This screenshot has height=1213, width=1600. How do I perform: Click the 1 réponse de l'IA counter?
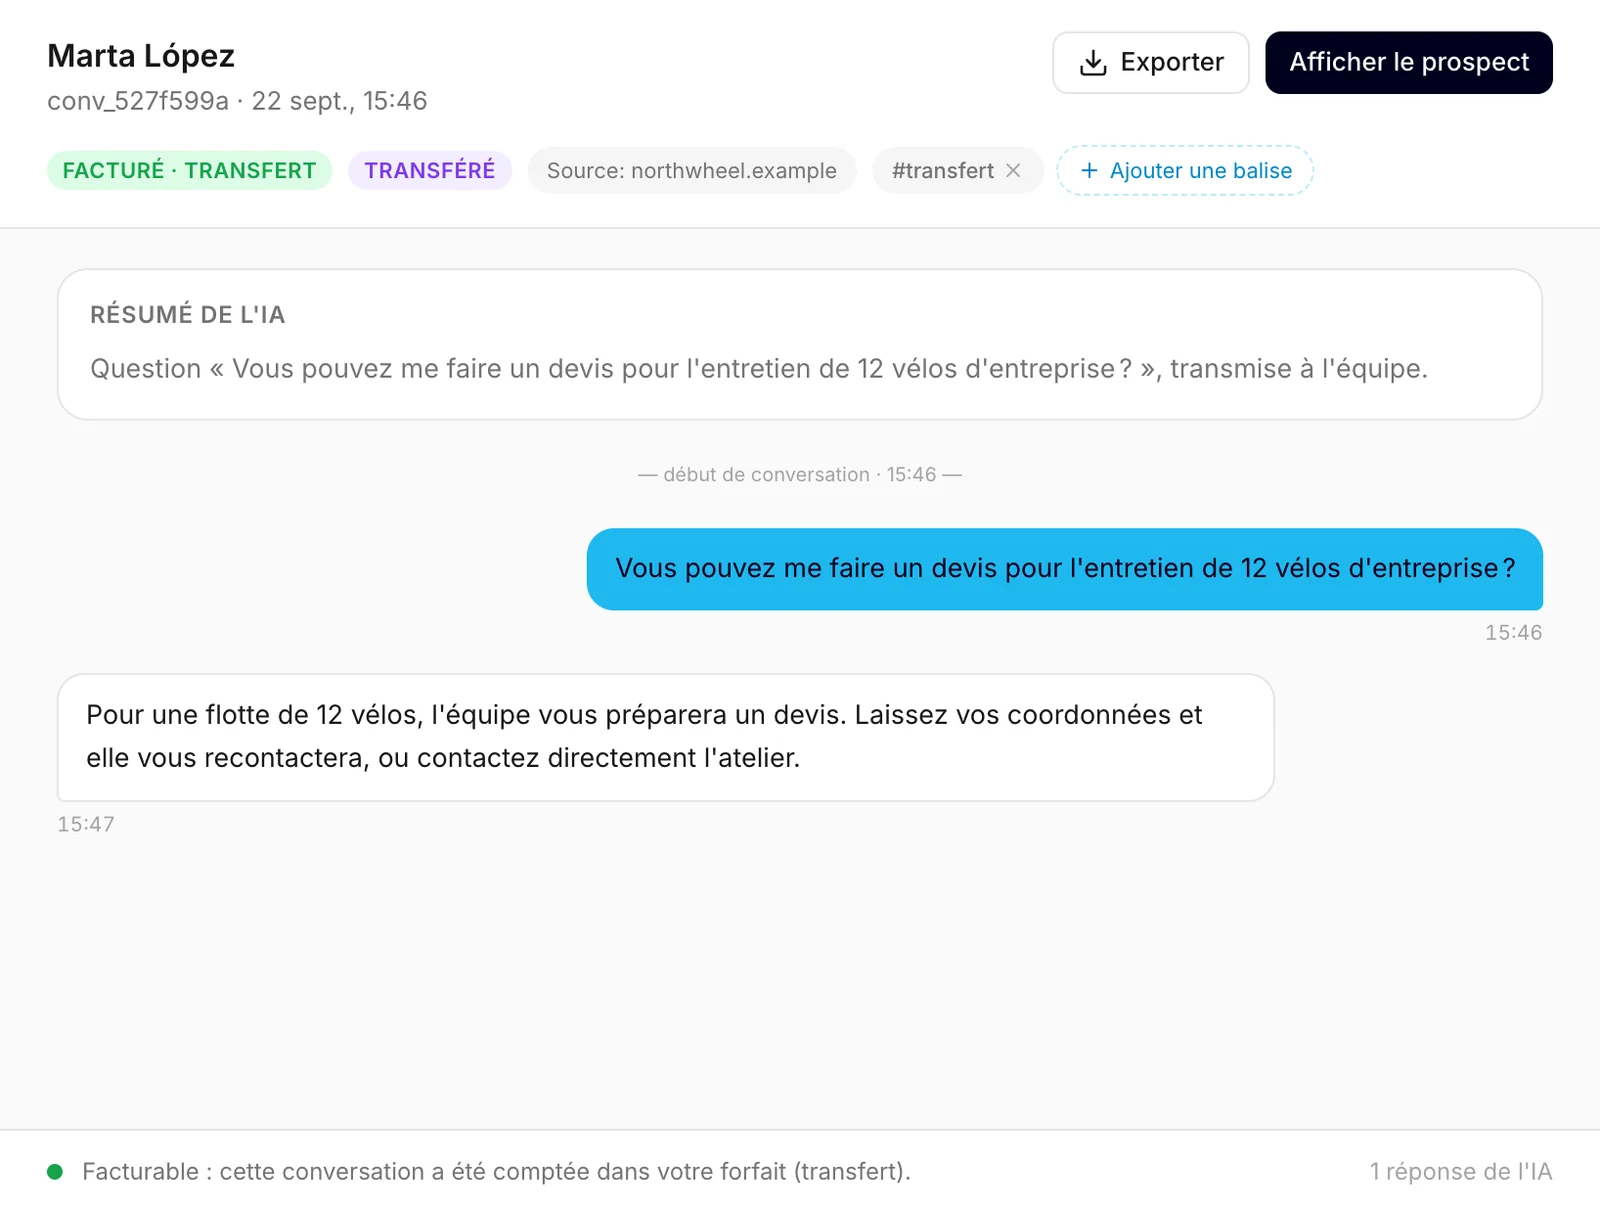1460,1171
